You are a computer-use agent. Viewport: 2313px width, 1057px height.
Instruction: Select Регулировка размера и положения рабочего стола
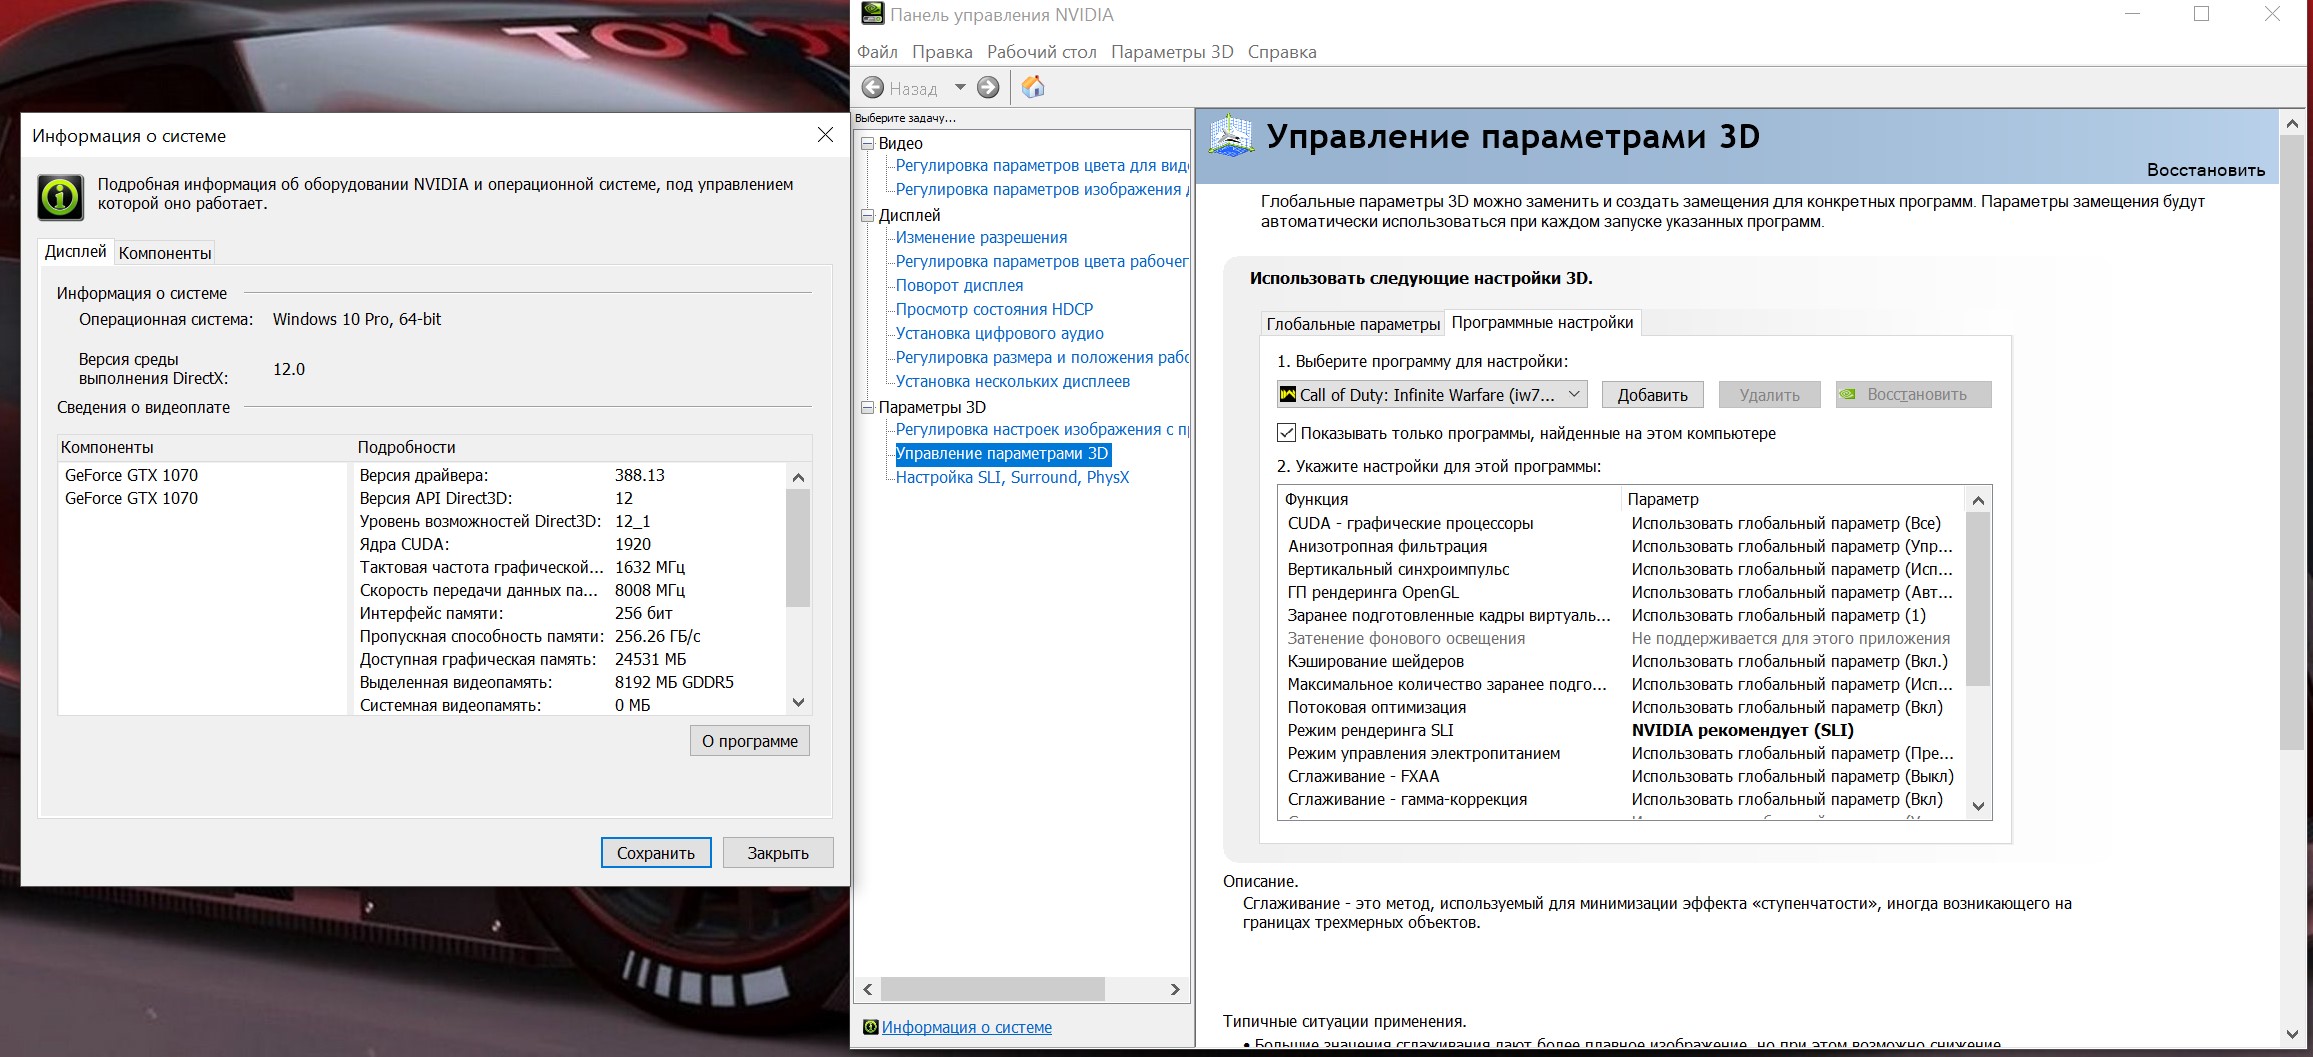pyautogui.click(x=1042, y=358)
